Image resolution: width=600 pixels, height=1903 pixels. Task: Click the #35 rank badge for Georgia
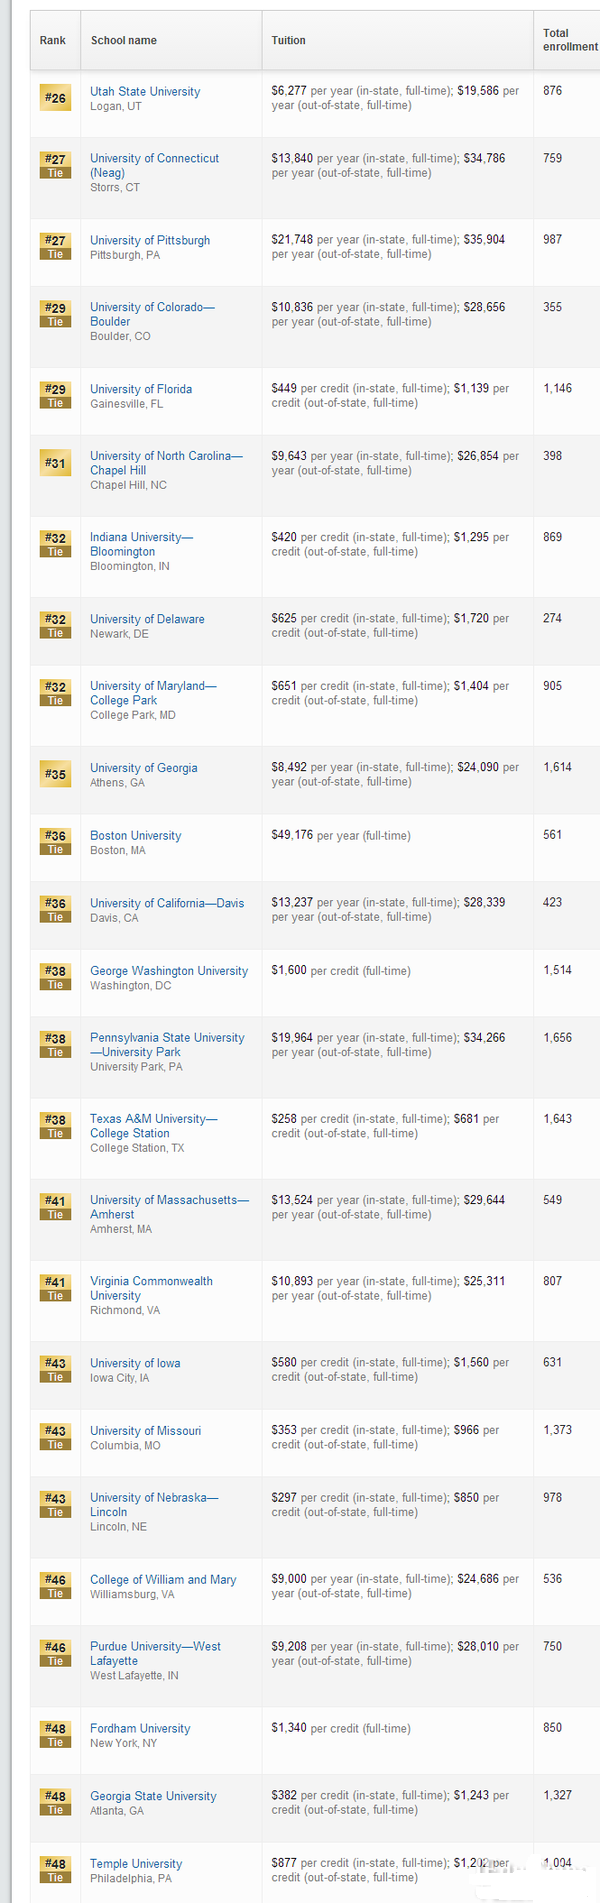[x=55, y=774]
